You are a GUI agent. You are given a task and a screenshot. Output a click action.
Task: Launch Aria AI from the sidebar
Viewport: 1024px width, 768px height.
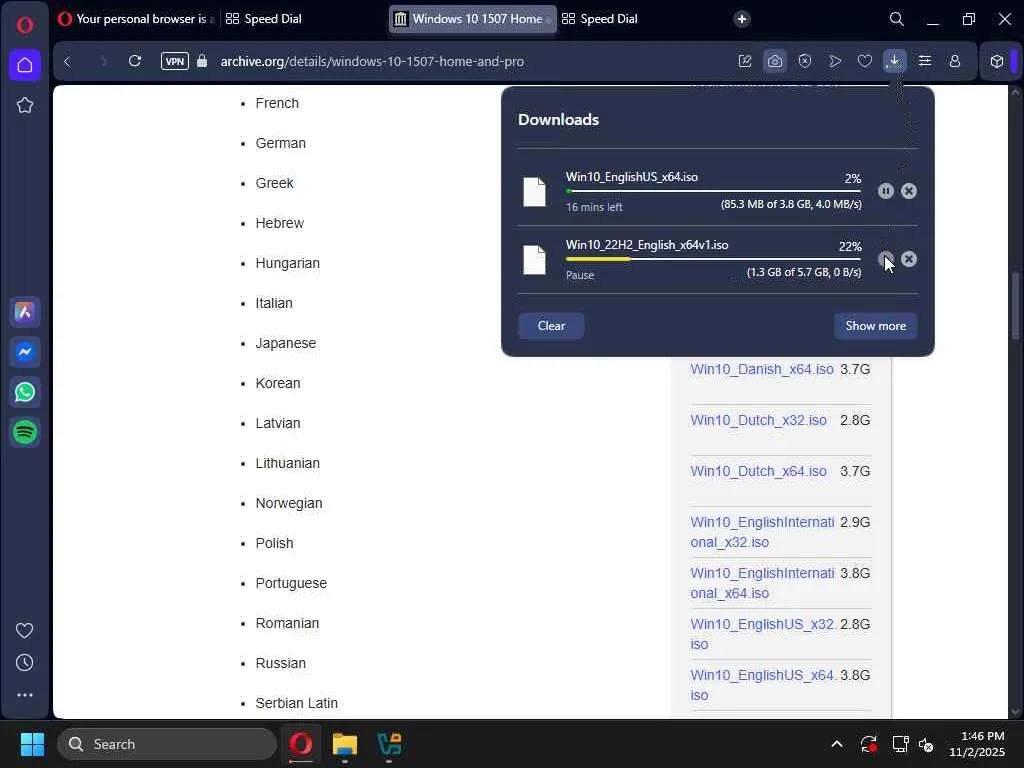point(25,312)
